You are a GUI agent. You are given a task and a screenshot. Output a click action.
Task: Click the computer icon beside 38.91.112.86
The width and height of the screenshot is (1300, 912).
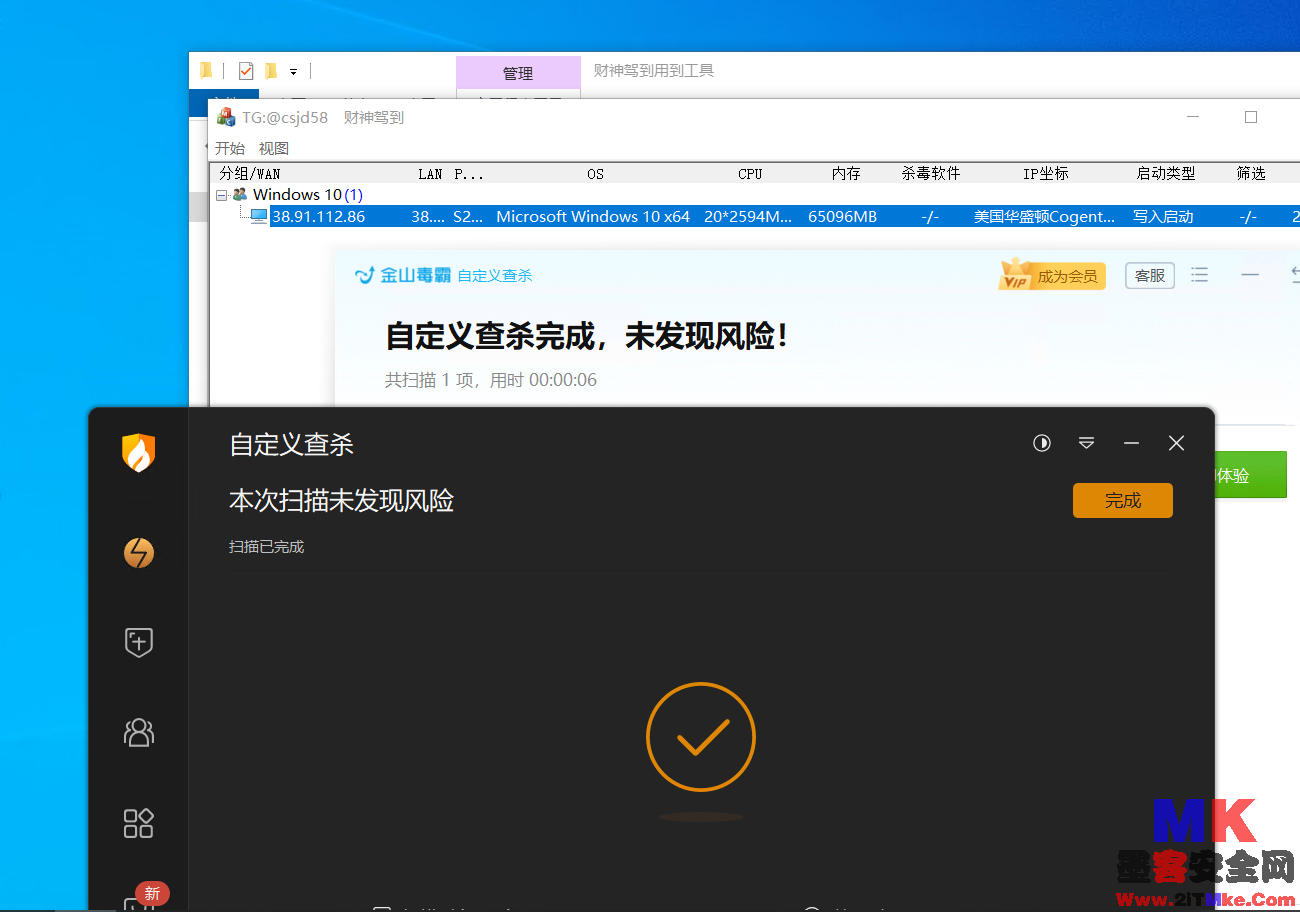coord(259,216)
